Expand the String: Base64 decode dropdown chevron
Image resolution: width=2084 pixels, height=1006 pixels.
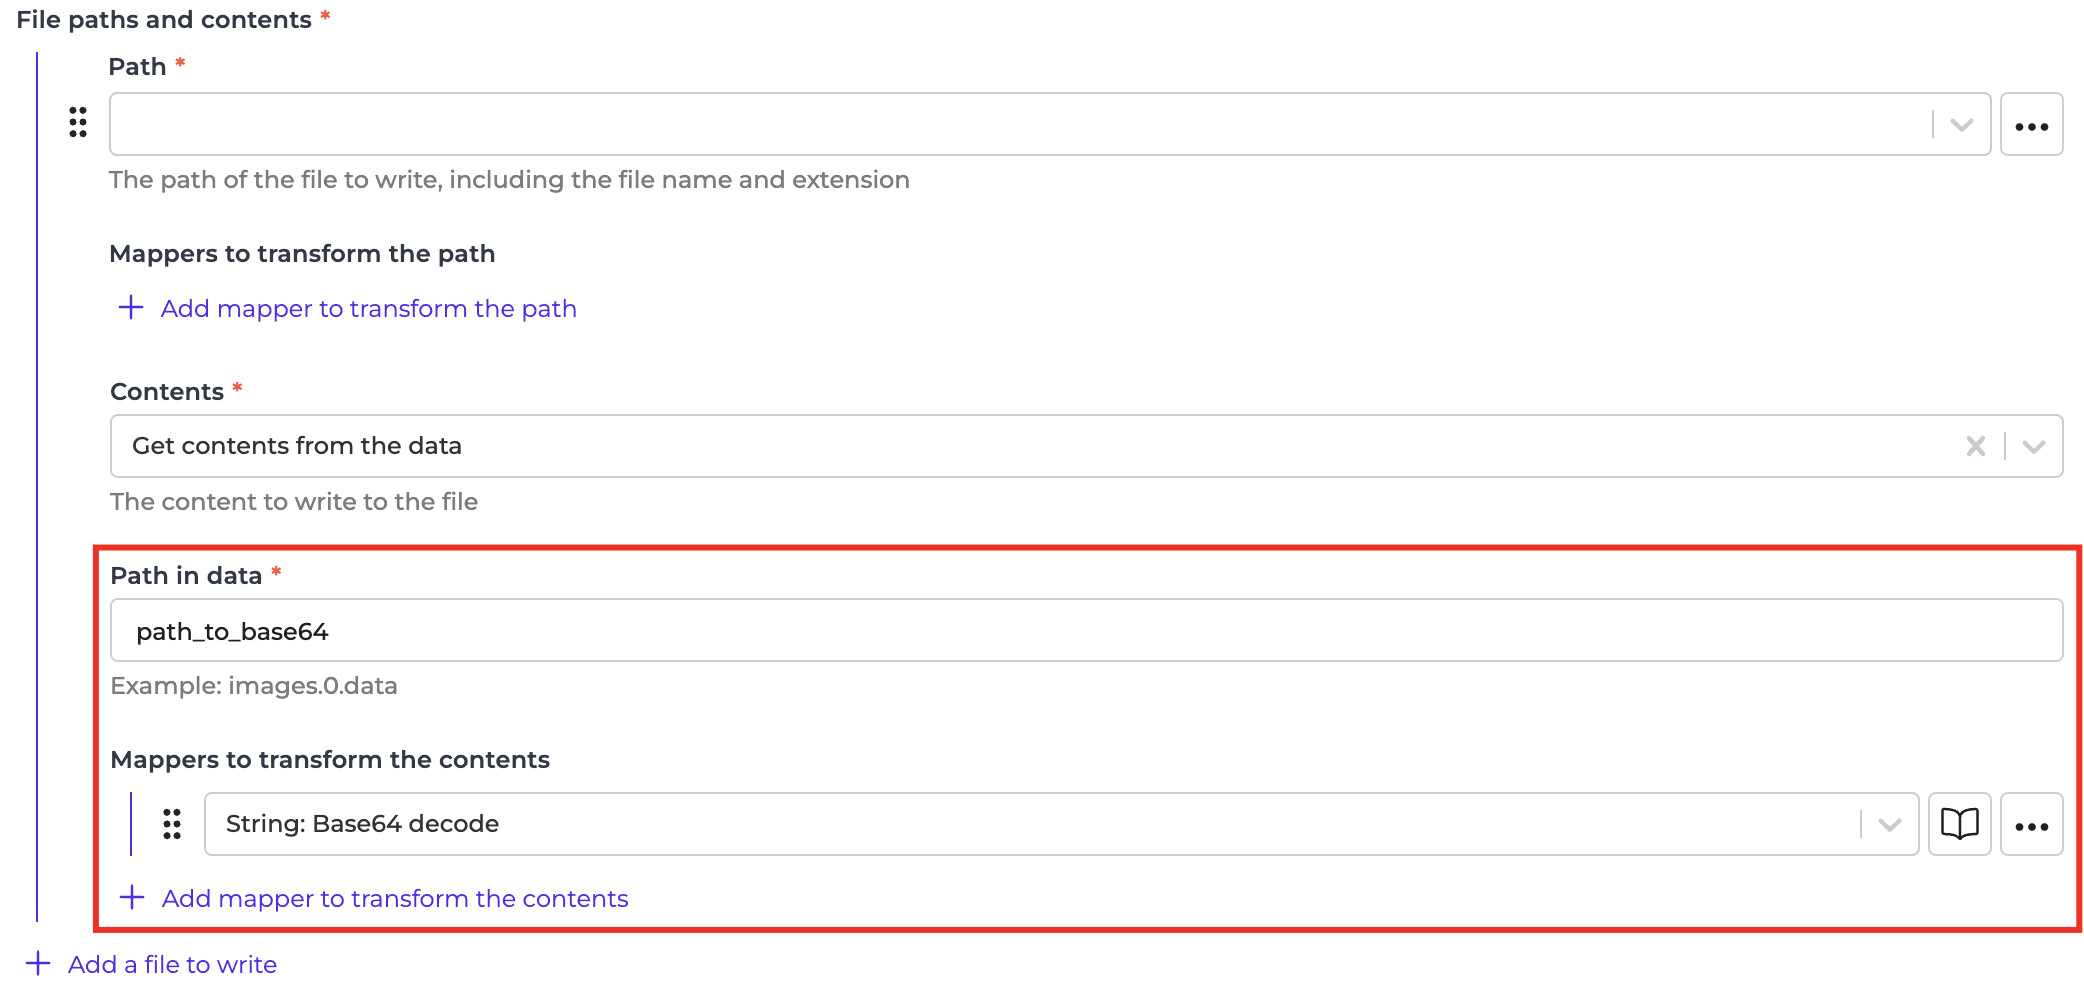click(1890, 825)
